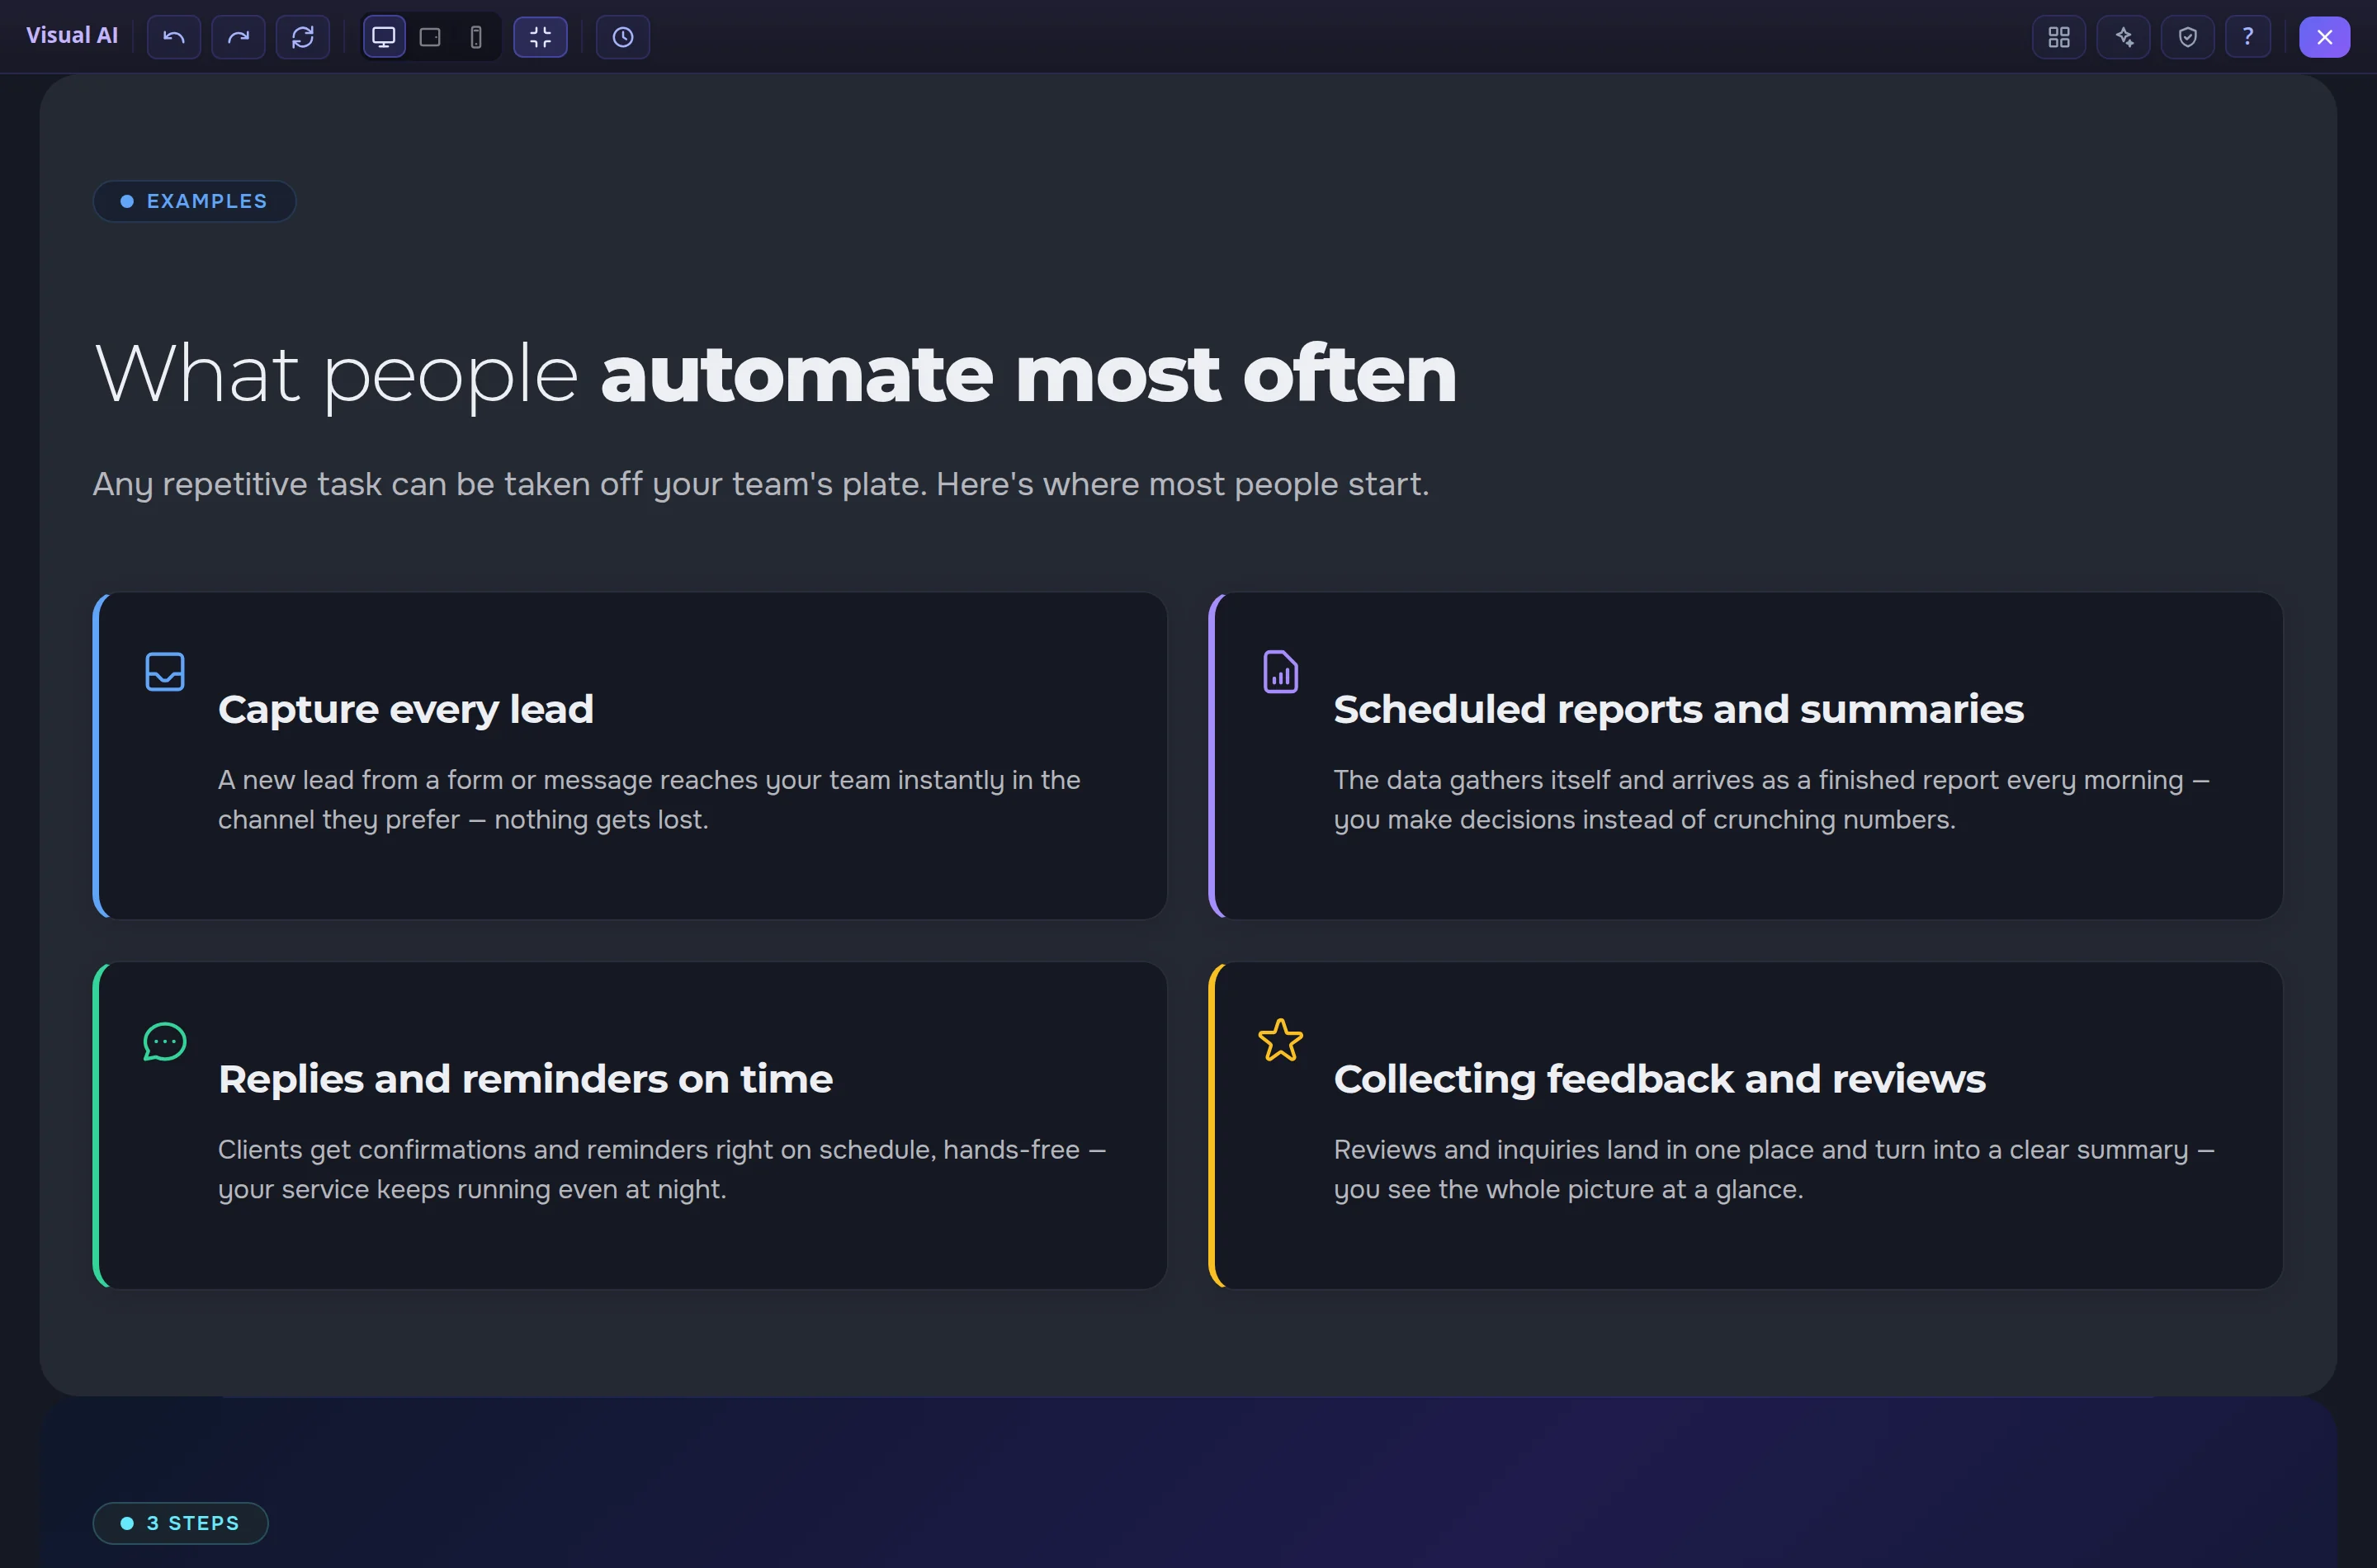Open help with the question mark icon
The image size is (2377, 1568).
(x=2248, y=37)
